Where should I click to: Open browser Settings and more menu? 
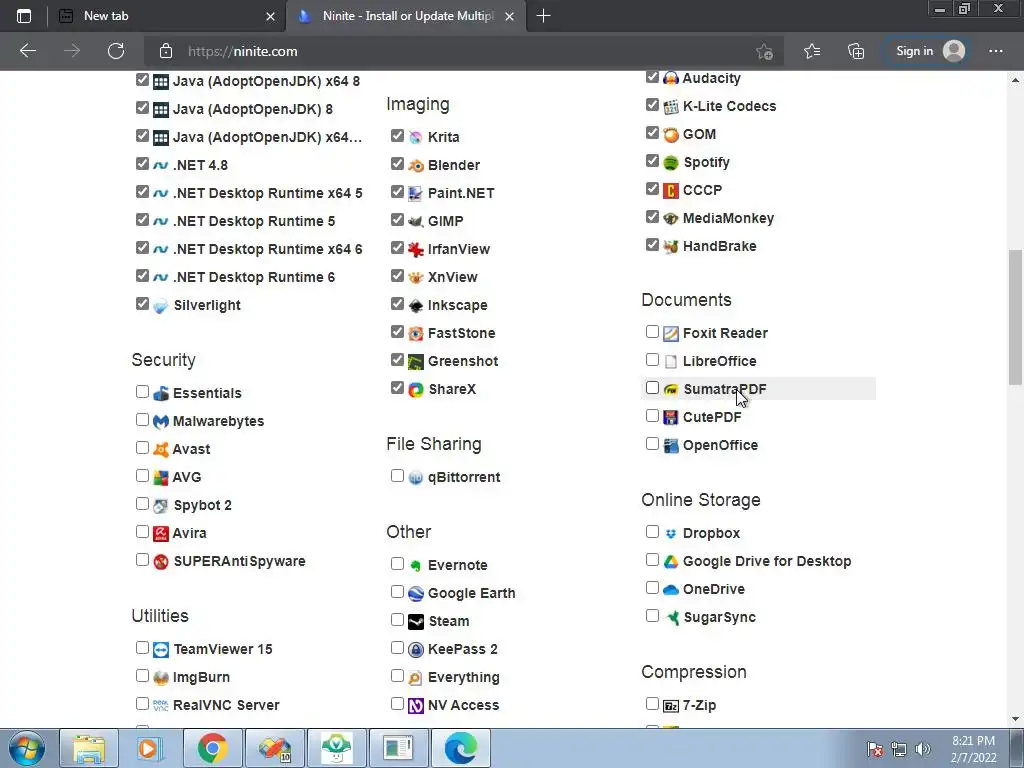[x=995, y=51]
